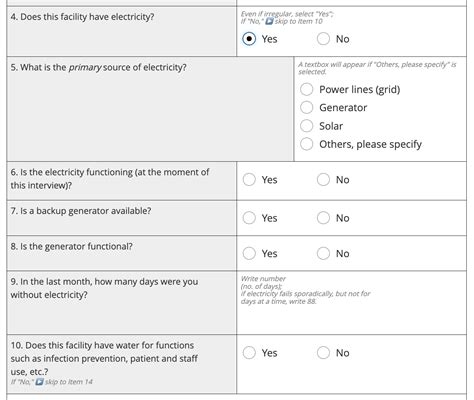The image size is (474, 400).
Task: Select No for facility having water
Action: pyautogui.click(x=323, y=353)
